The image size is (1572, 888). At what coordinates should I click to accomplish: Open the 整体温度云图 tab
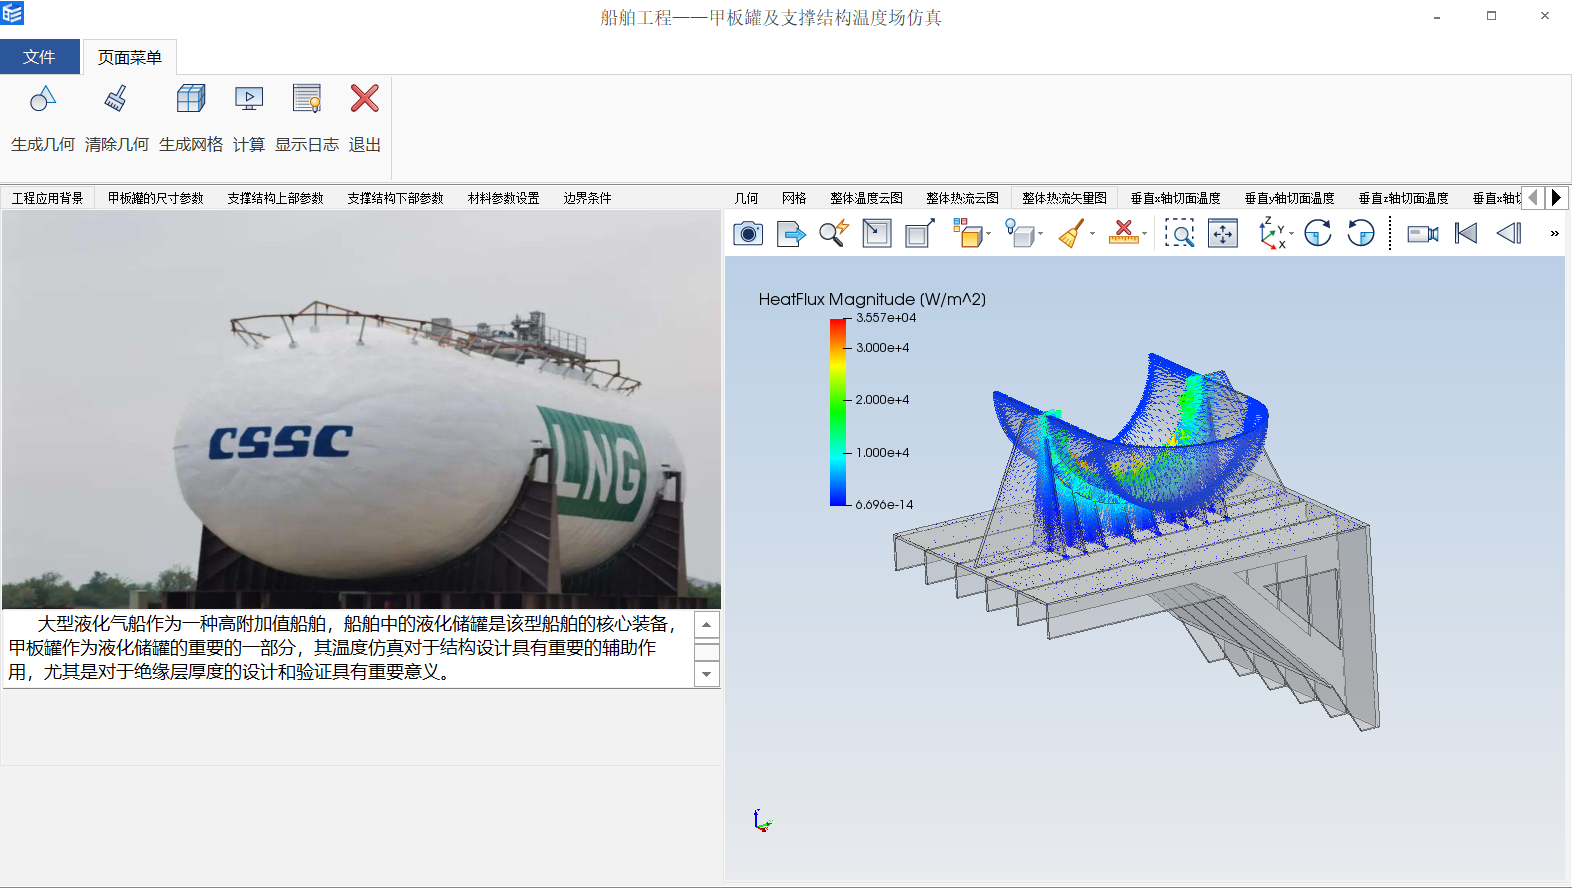[x=866, y=198]
